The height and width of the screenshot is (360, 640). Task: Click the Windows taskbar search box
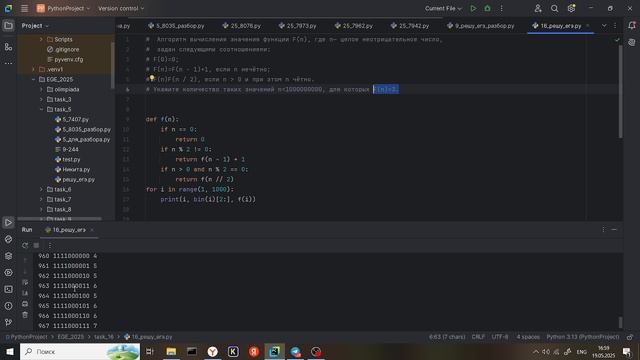(80, 351)
